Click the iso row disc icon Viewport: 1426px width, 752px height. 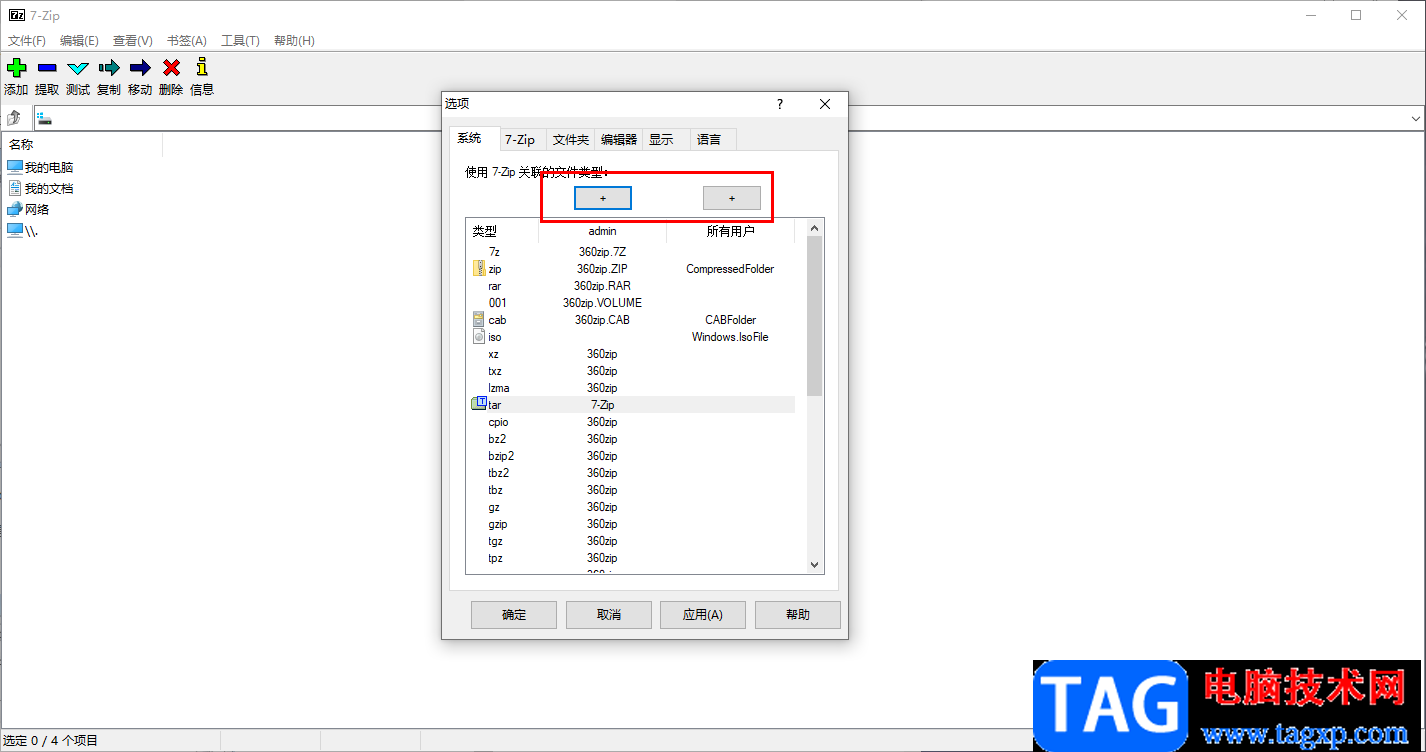click(479, 337)
